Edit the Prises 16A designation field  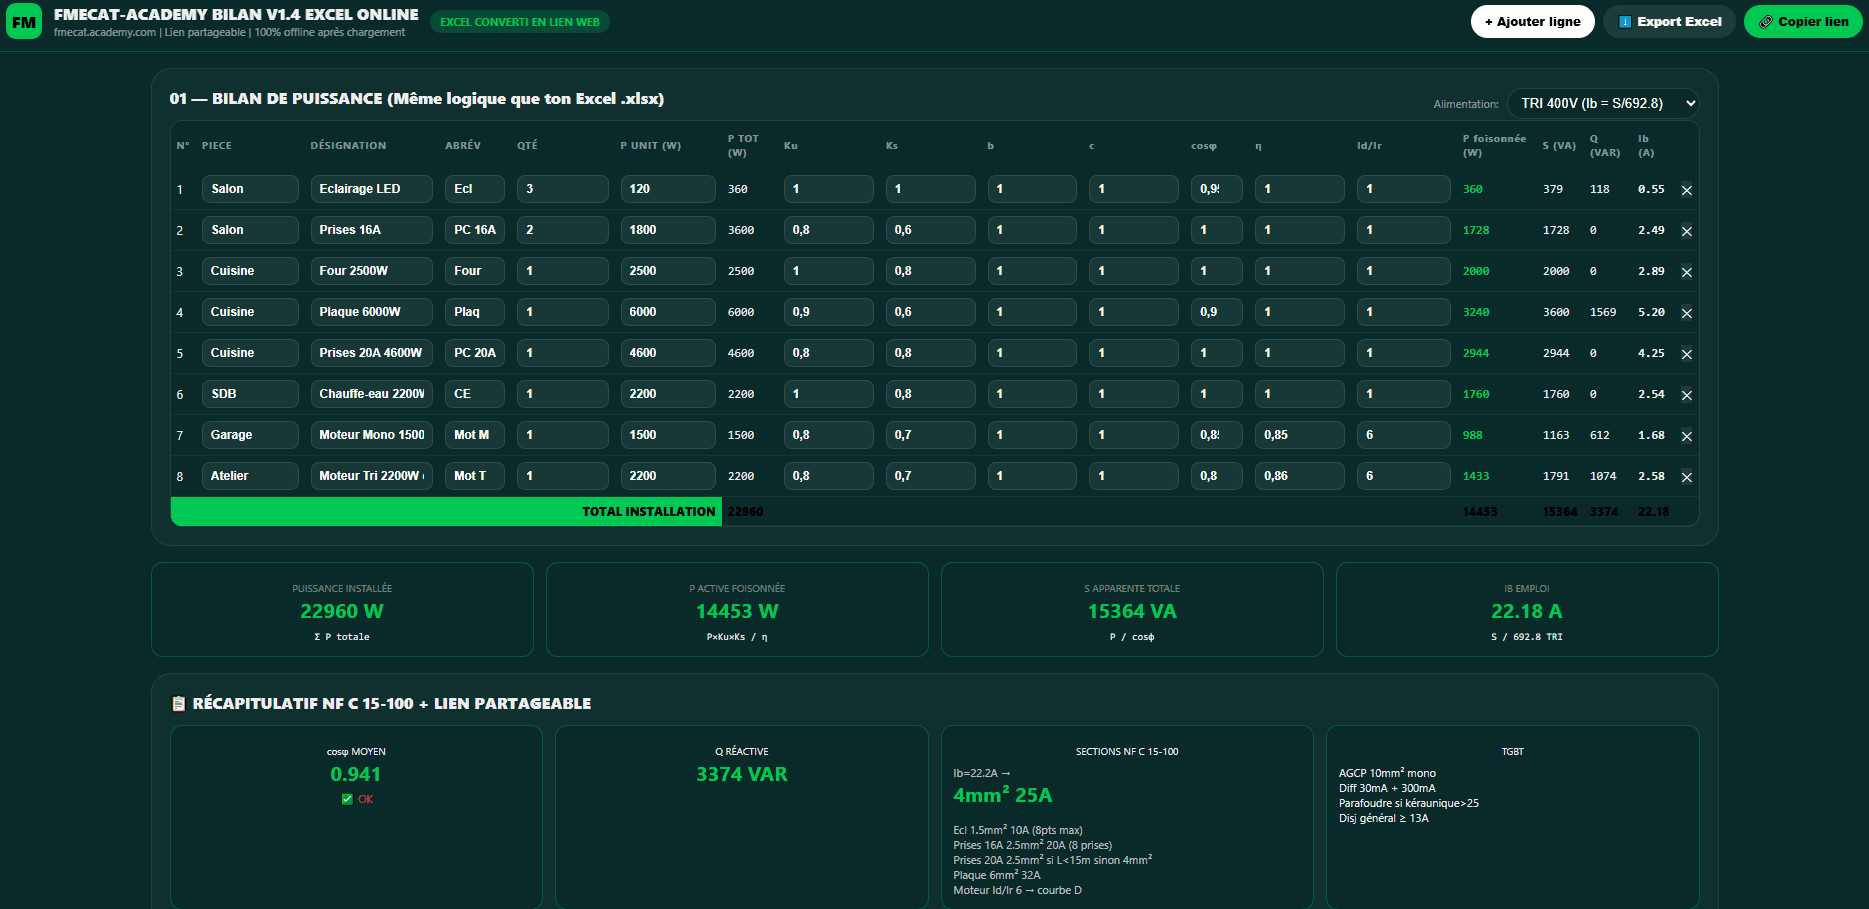click(371, 230)
